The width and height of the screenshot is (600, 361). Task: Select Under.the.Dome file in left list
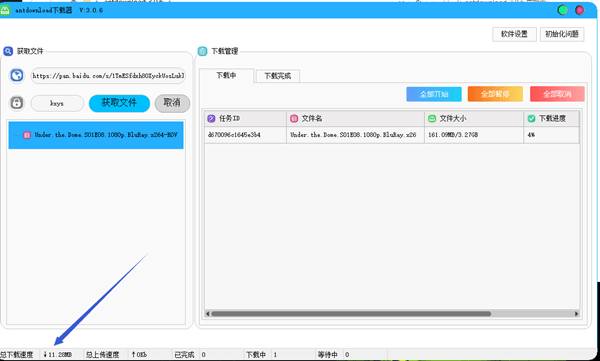point(96,135)
